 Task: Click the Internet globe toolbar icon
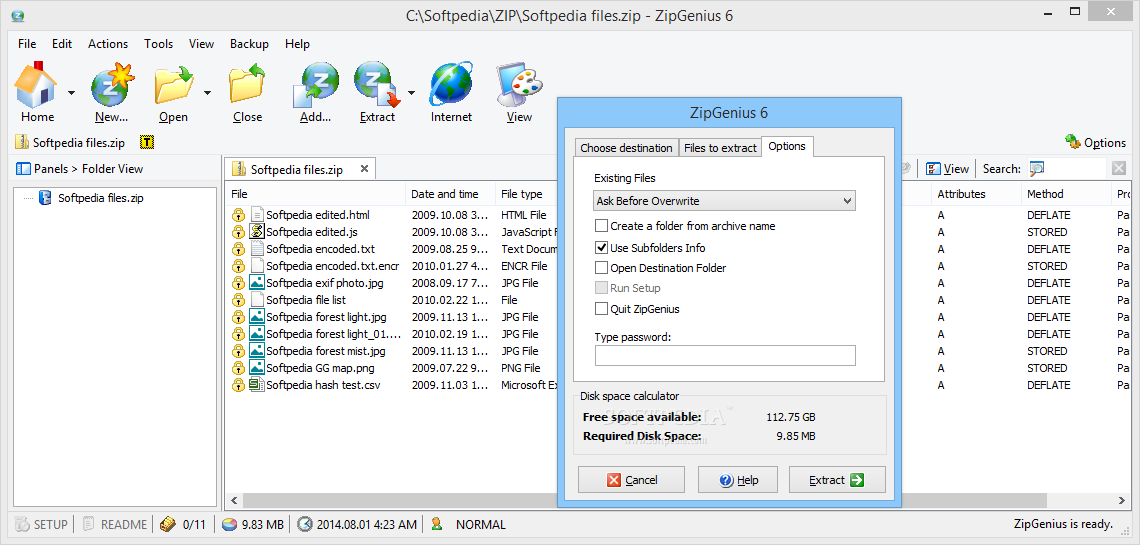(451, 85)
